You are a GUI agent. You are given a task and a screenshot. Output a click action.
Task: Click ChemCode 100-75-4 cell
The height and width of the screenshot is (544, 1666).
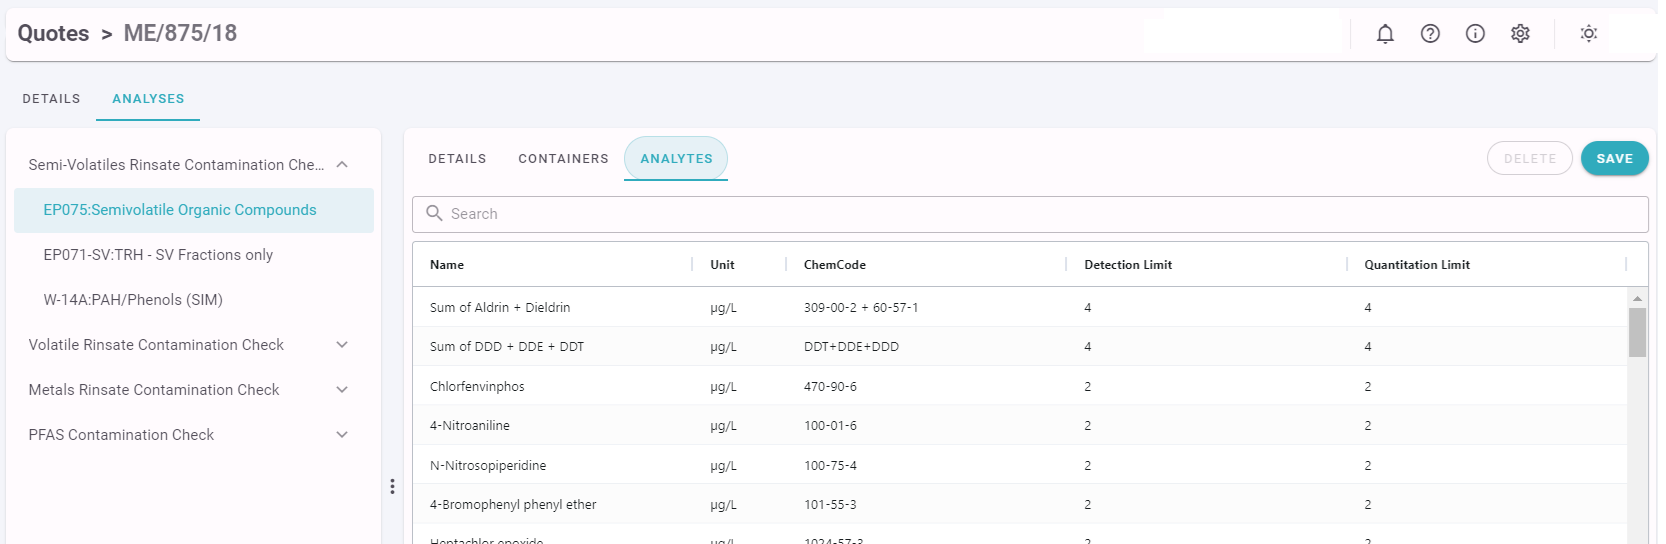coord(830,466)
